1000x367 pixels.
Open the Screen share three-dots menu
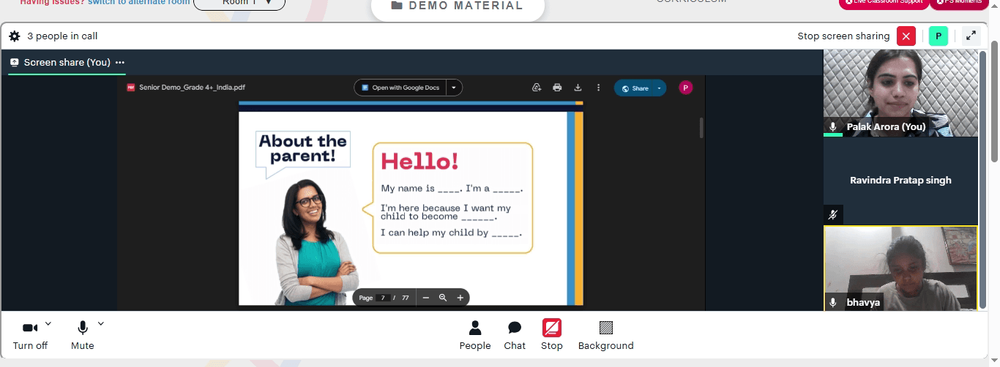[x=120, y=63]
